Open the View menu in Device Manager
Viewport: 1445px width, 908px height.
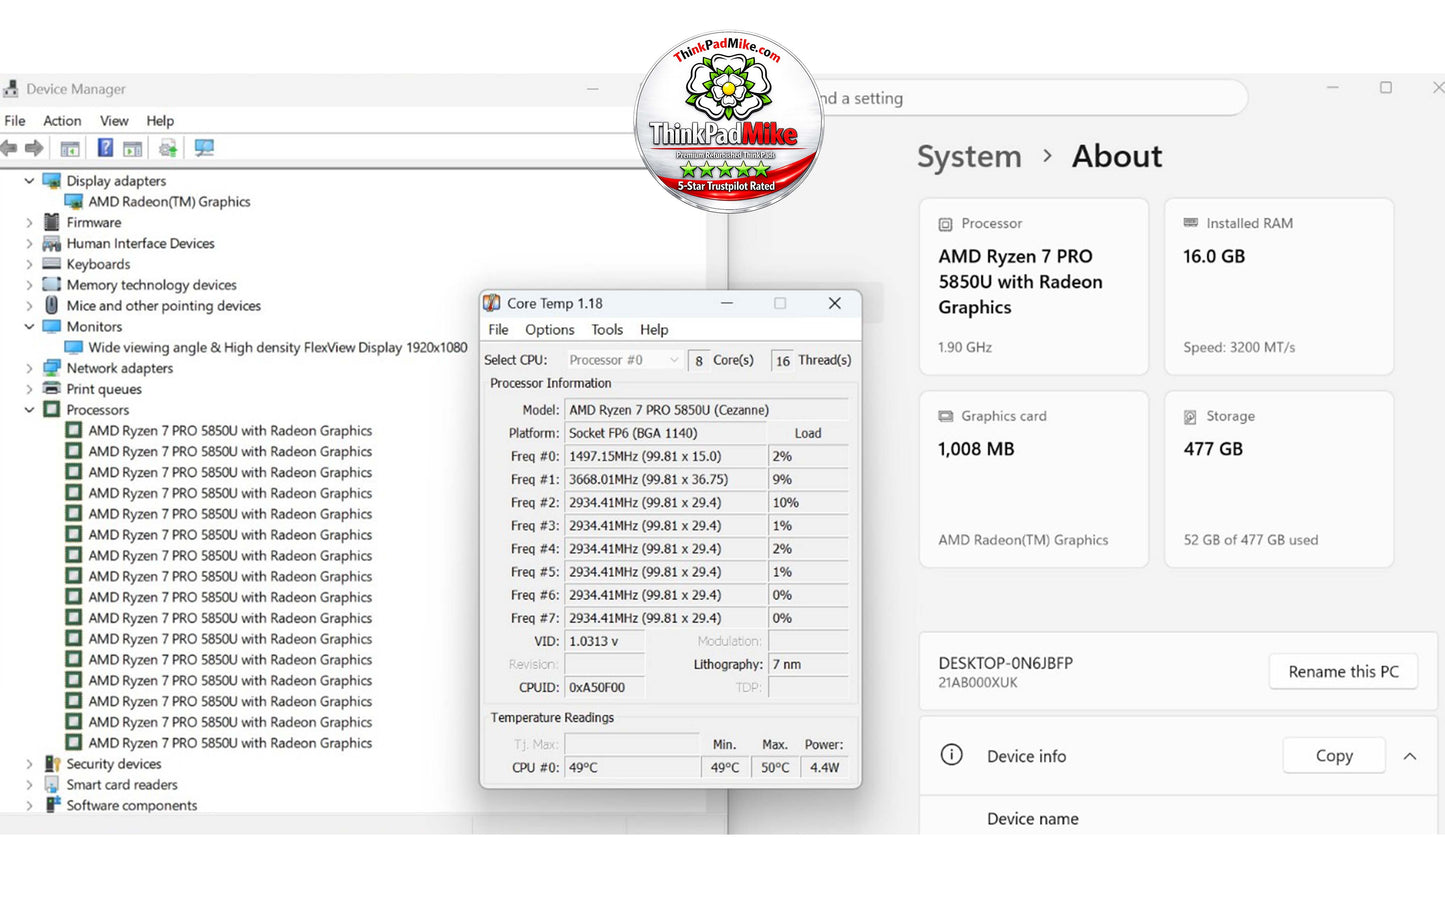[114, 121]
